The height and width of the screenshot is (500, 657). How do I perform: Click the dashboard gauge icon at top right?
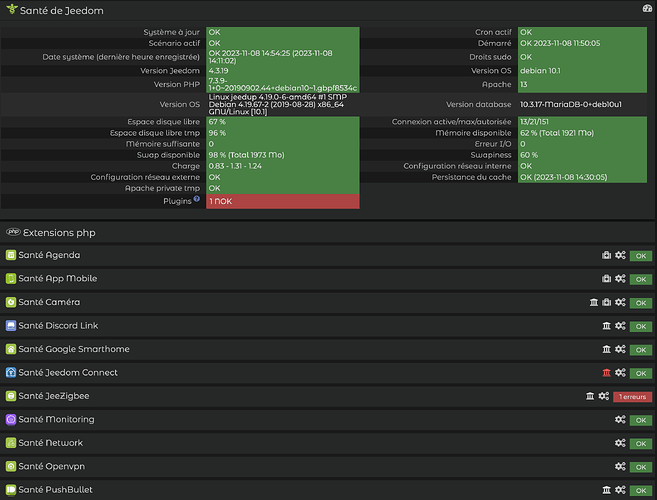pos(647,9)
